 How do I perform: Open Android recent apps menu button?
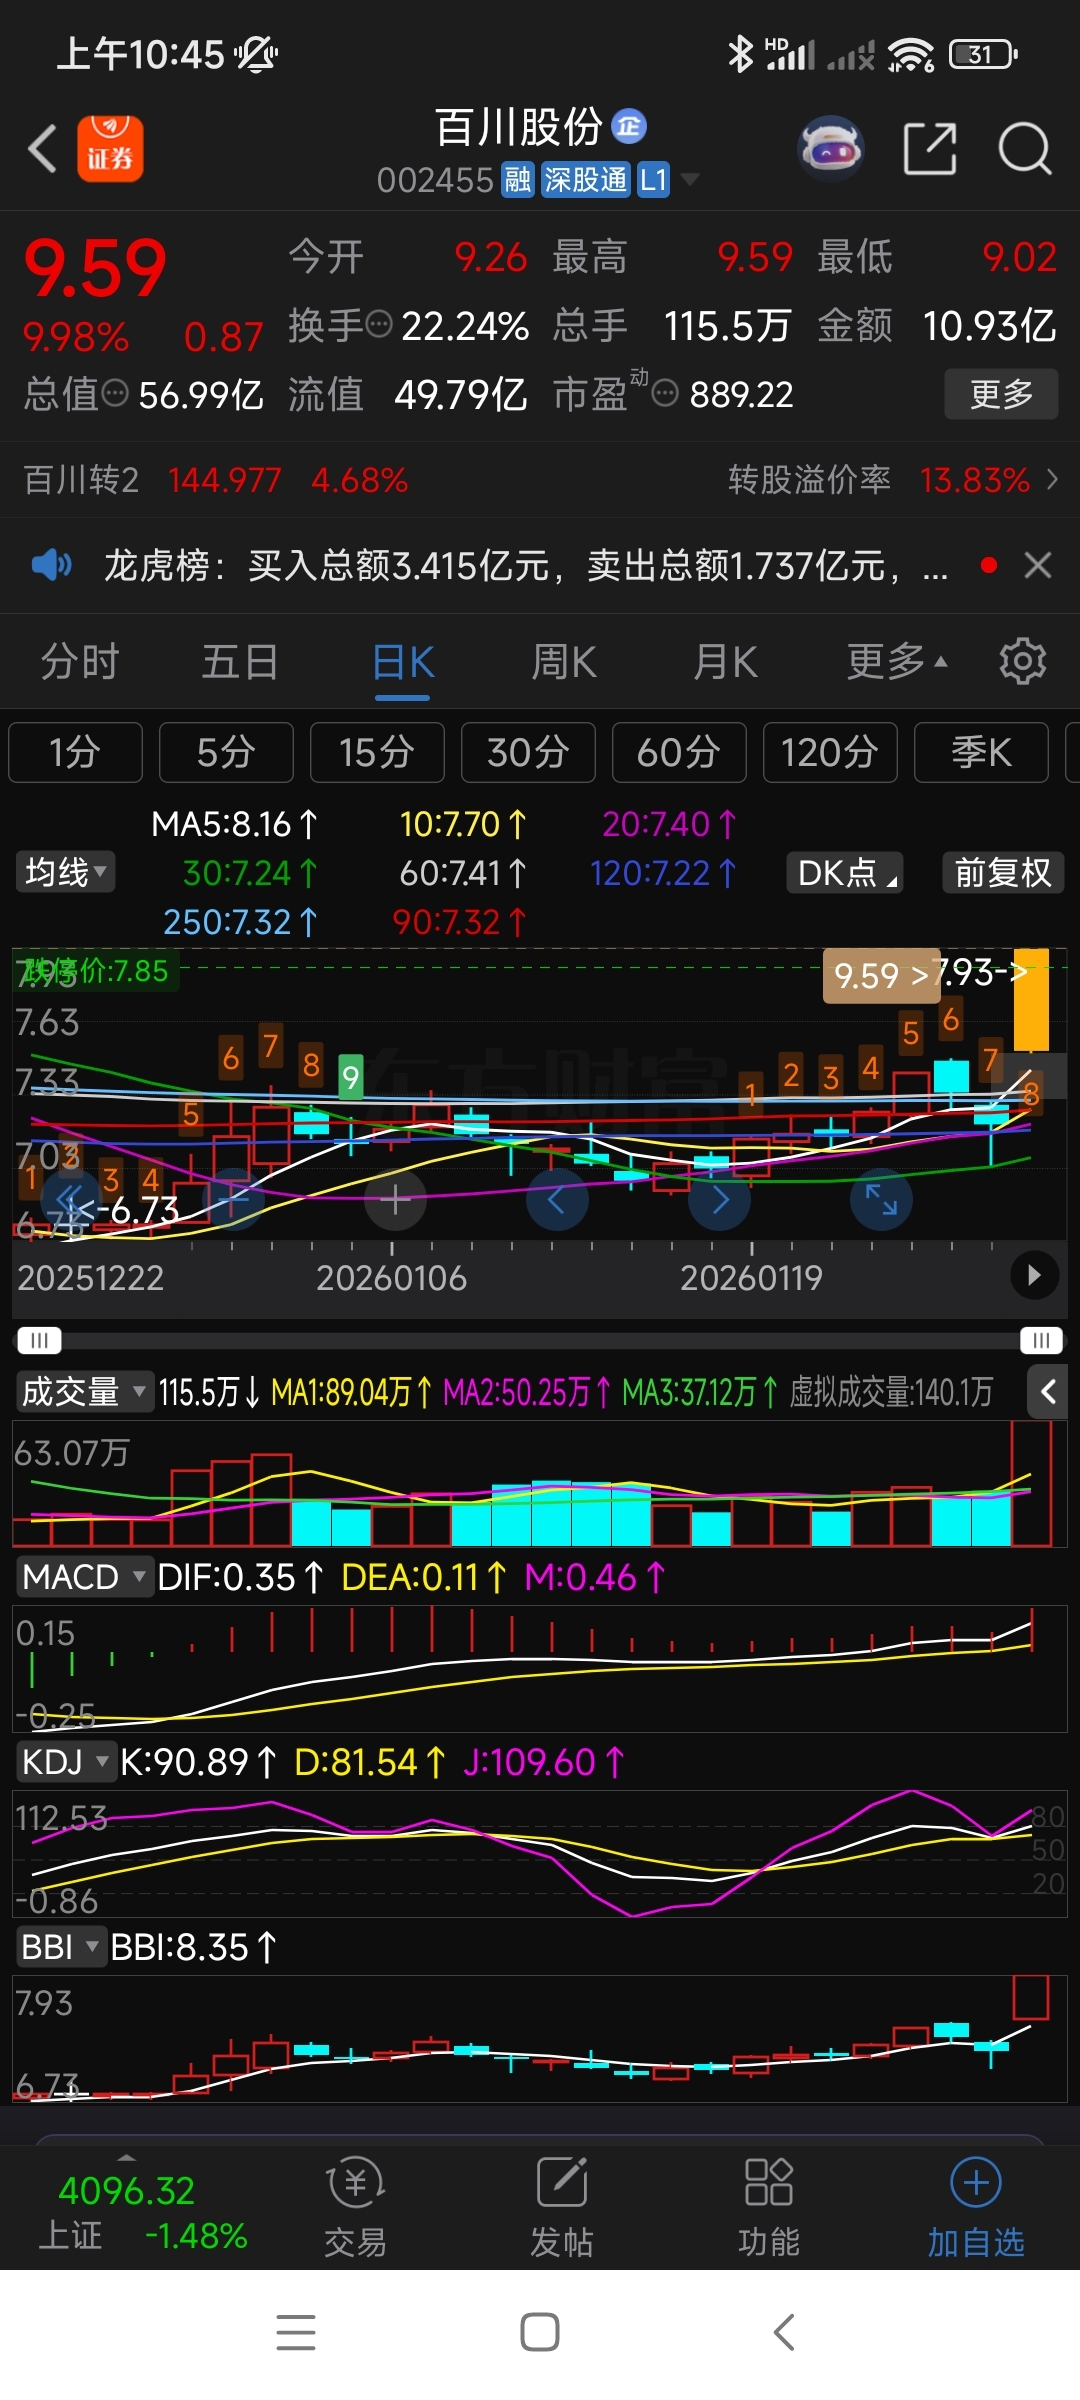click(296, 2332)
